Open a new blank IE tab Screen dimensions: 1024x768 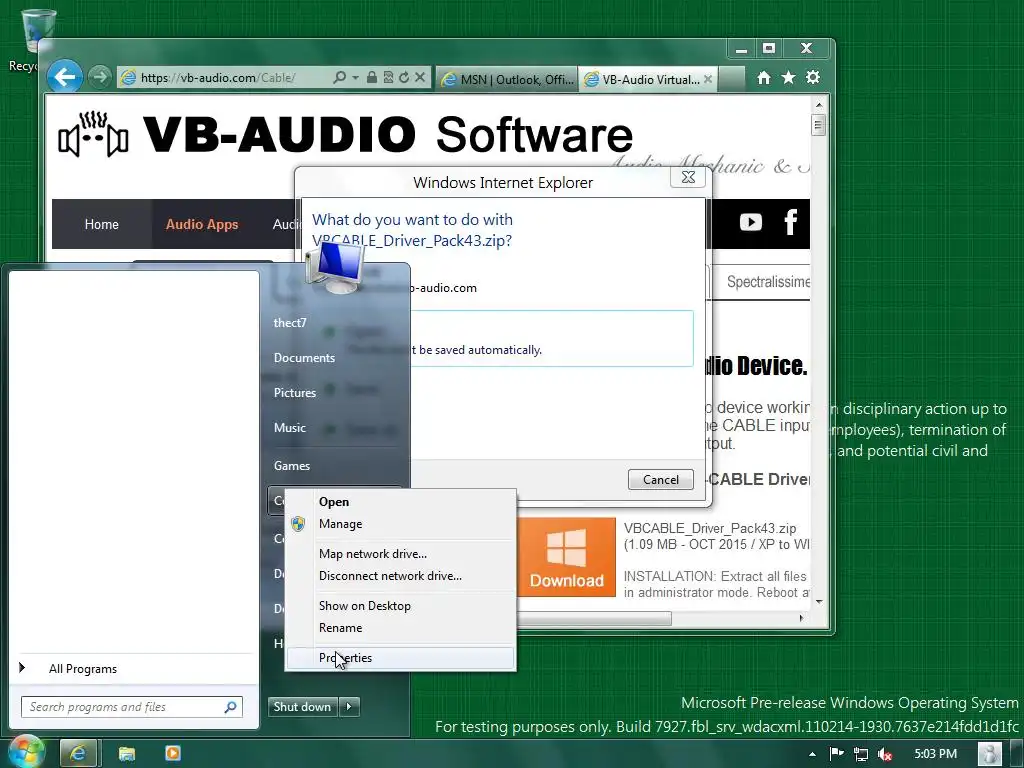[731, 79]
